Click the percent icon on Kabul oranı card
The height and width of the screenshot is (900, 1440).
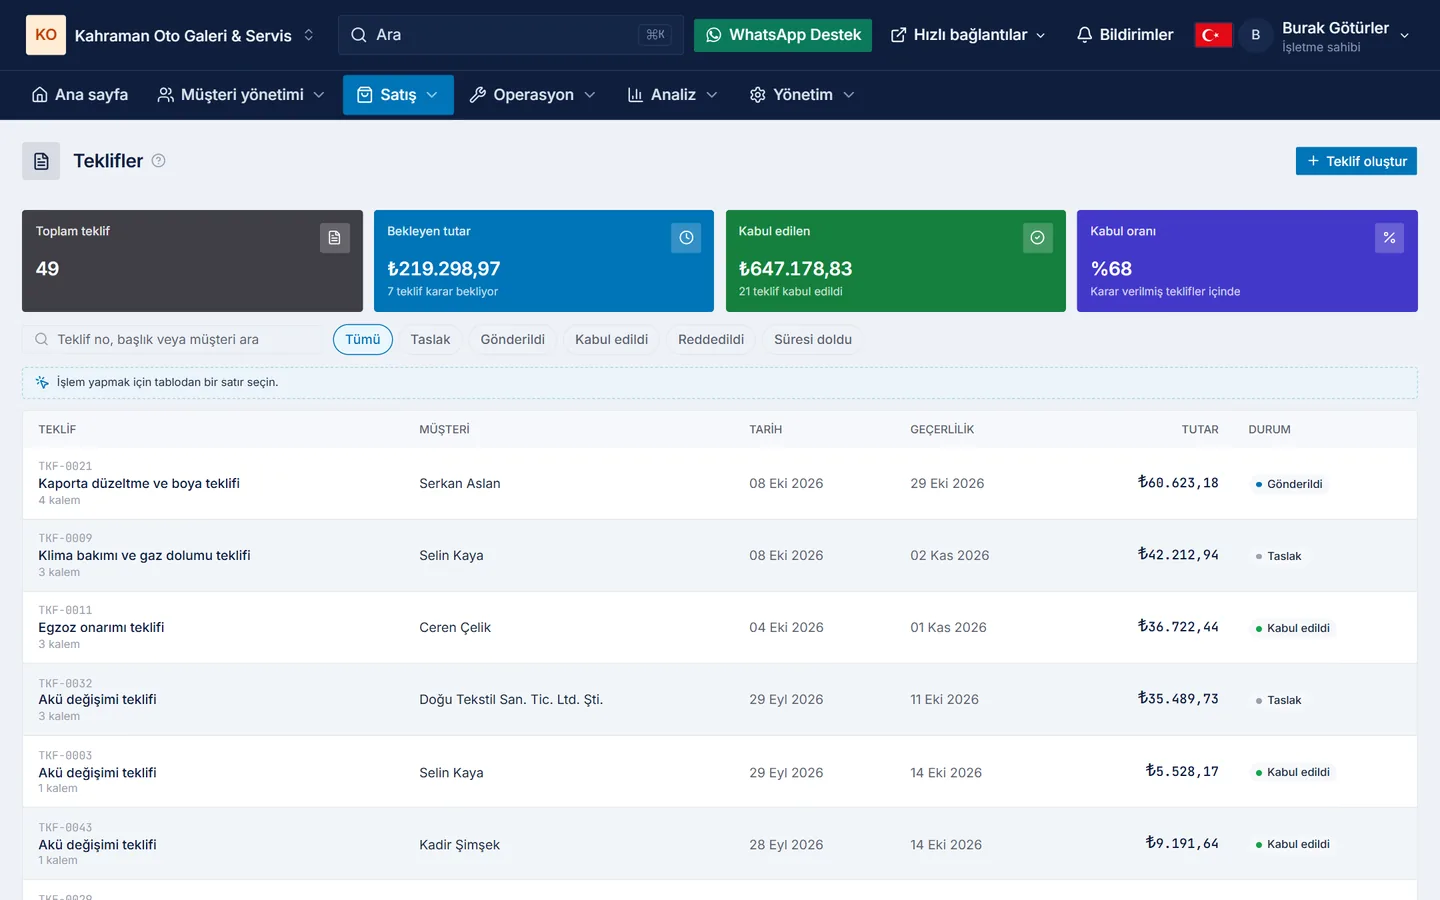click(x=1389, y=238)
